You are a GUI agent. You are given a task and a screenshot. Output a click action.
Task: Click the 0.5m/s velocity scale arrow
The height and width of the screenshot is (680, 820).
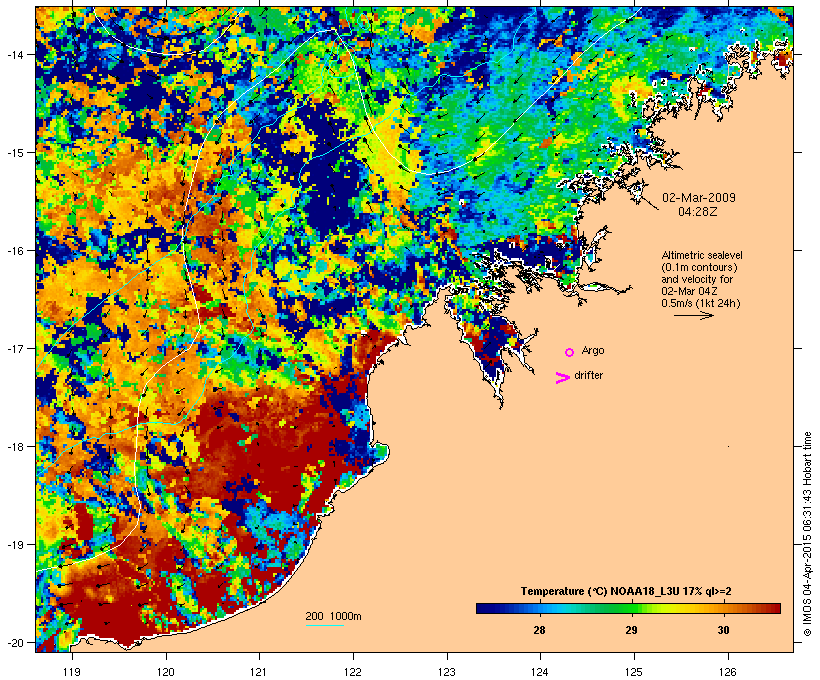pos(694,315)
